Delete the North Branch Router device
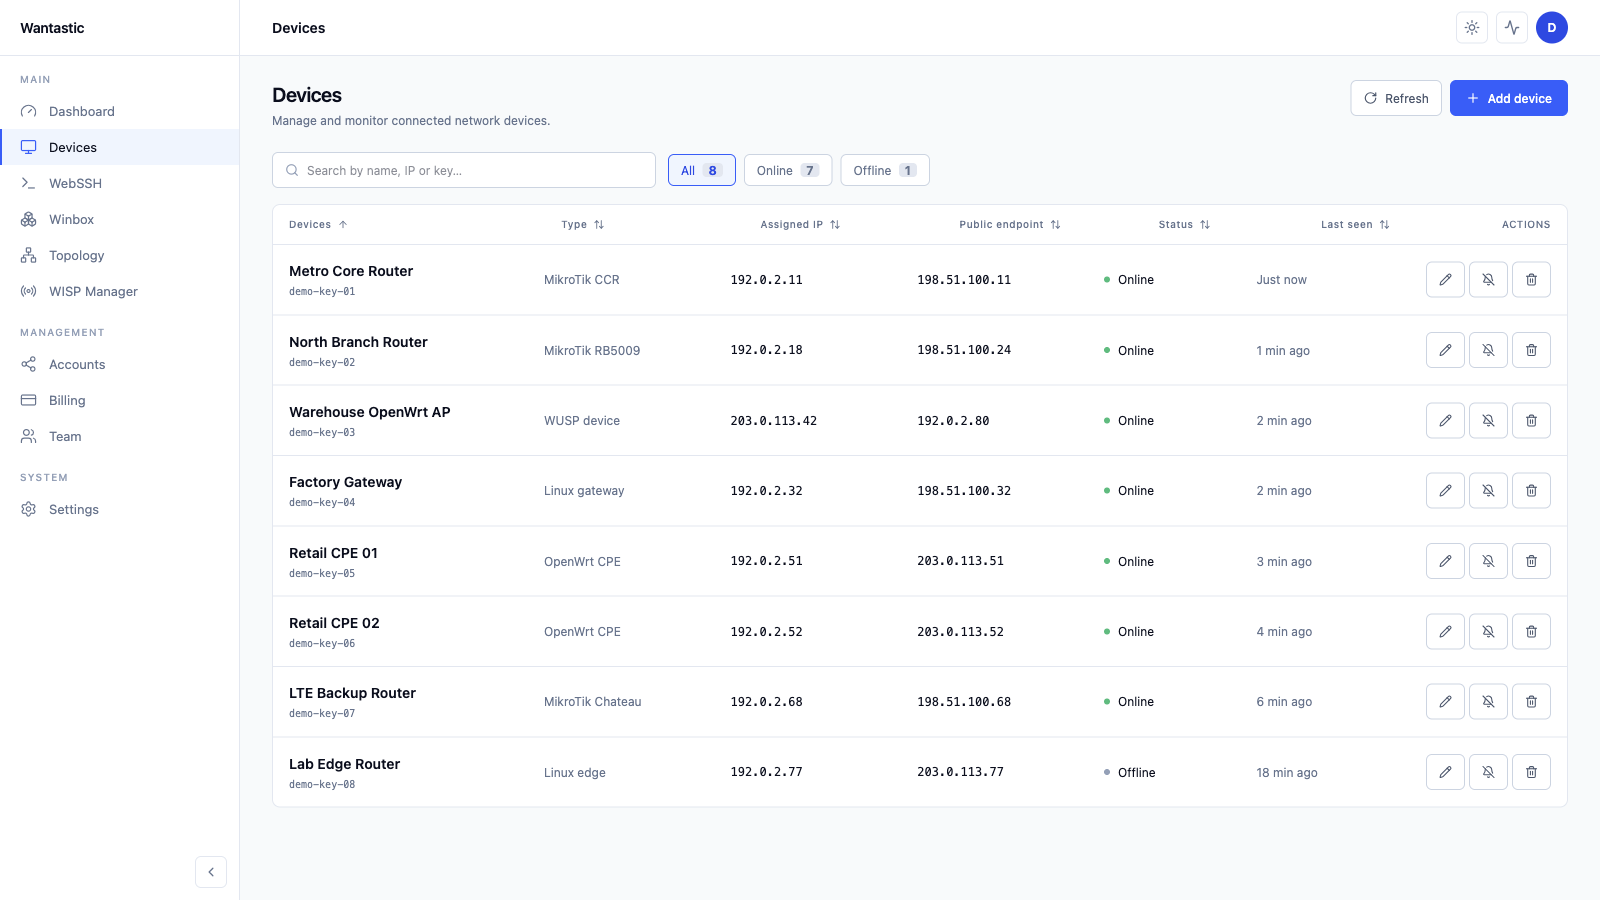1600x900 pixels. point(1531,350)
